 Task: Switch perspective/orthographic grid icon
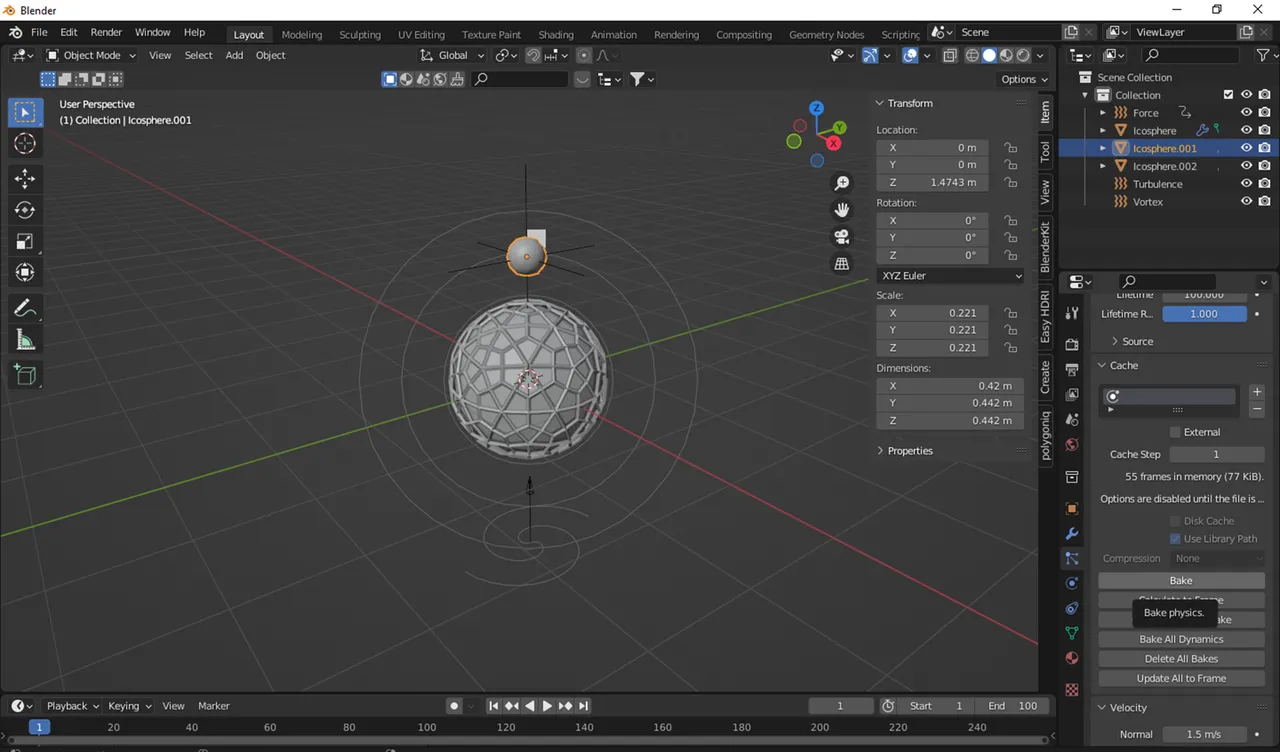[842, 264]
